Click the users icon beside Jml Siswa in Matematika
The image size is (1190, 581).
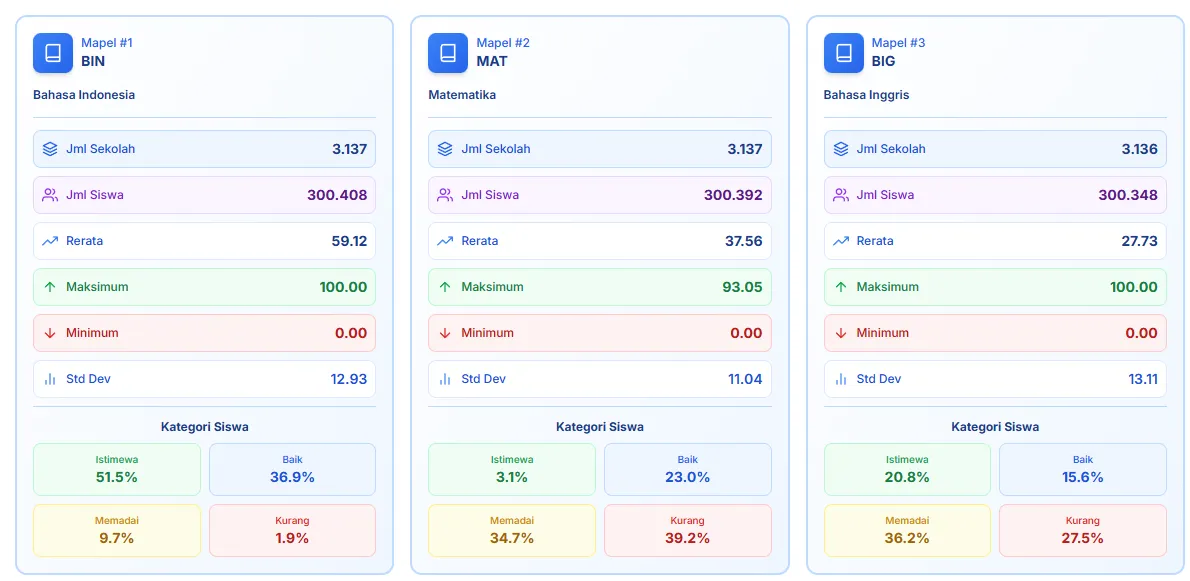tap(445, 195)
